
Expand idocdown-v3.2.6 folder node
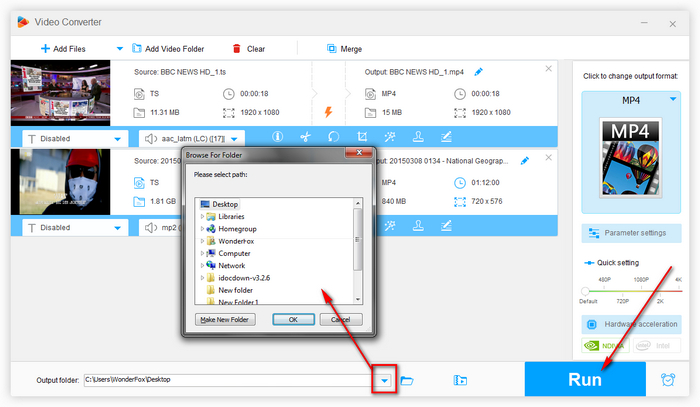tap(202, 278)
